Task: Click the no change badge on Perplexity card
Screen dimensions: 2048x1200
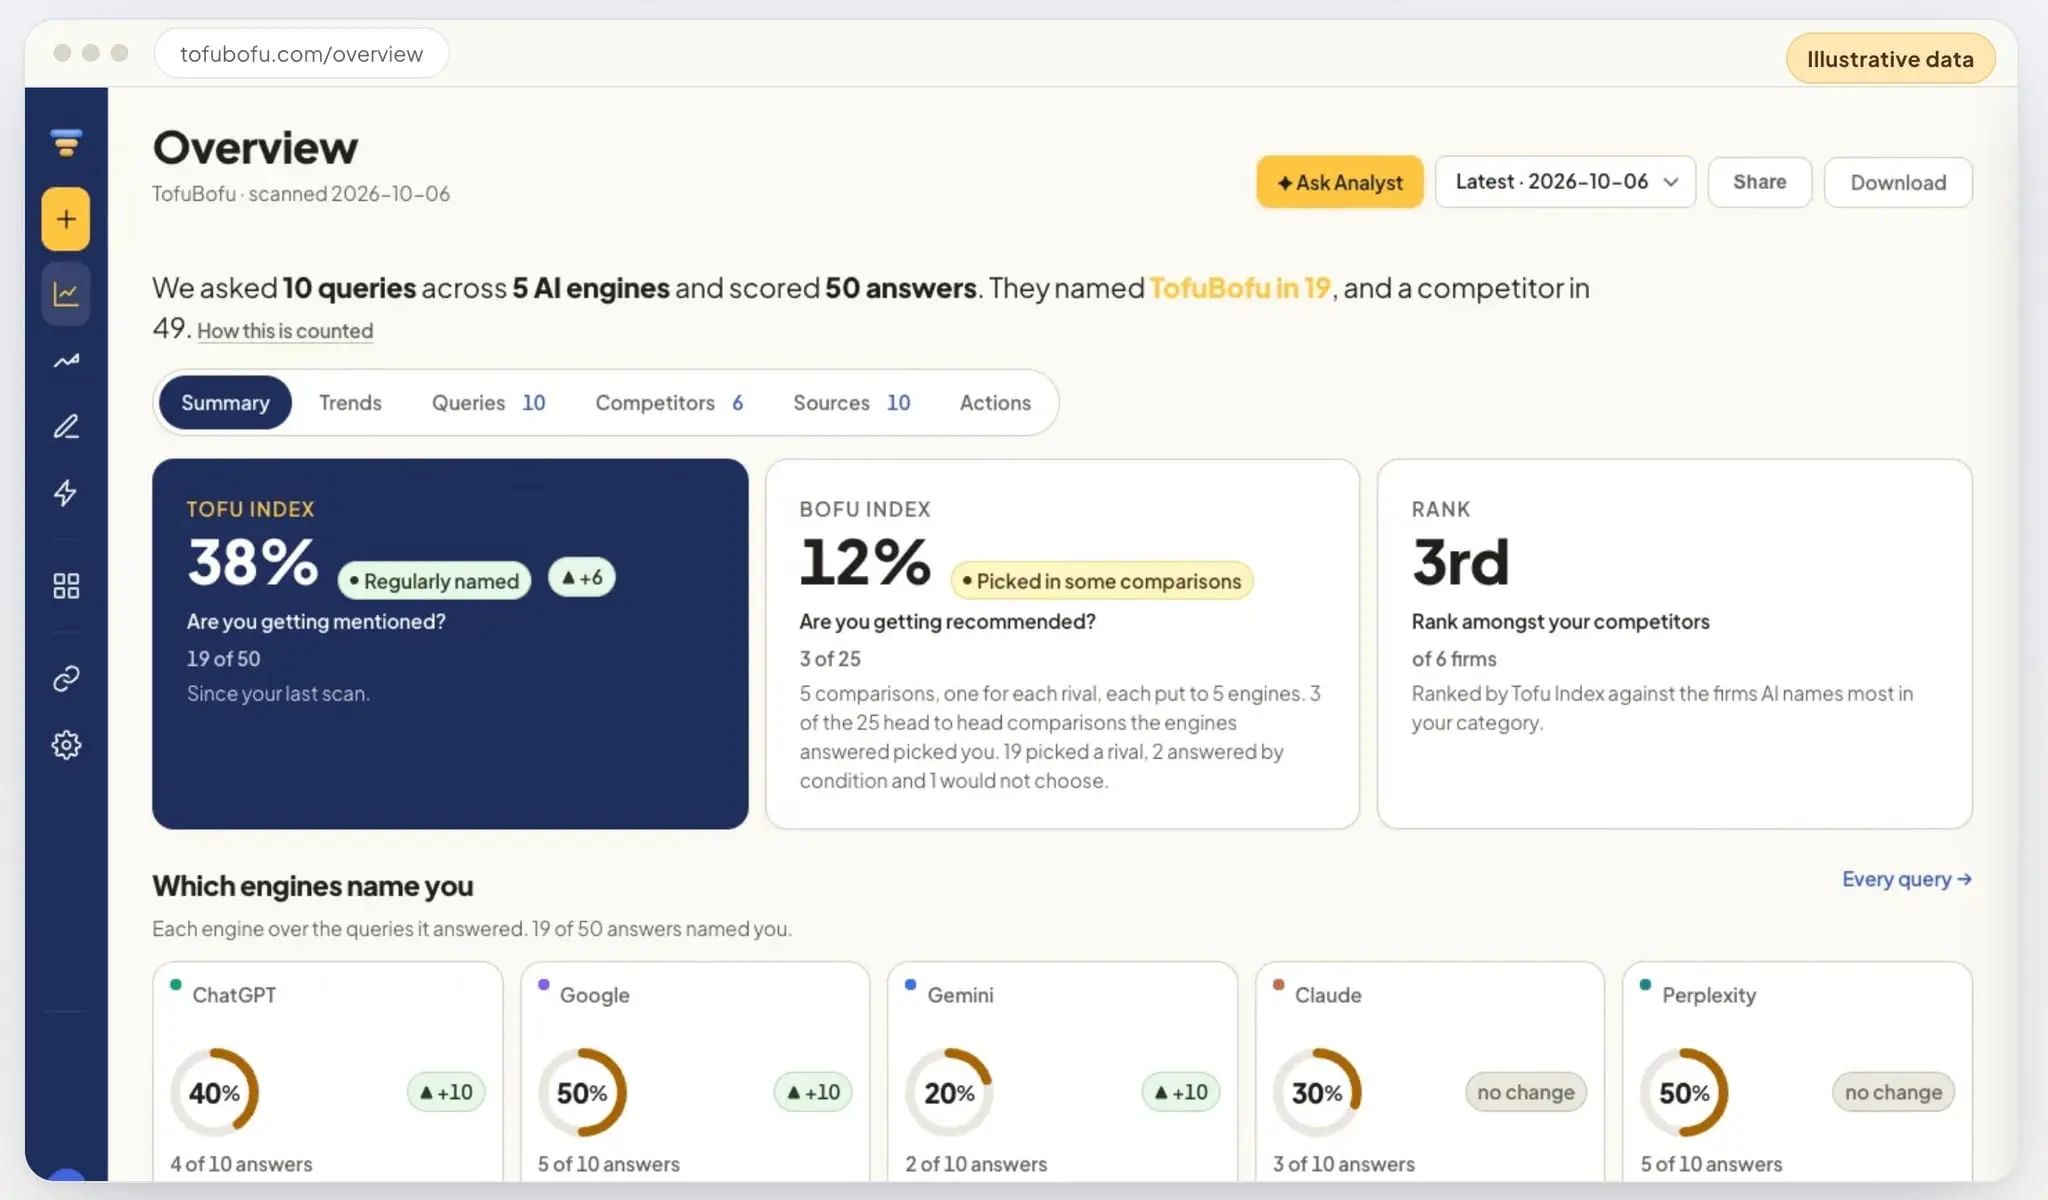Action: coord(1893,1092)
